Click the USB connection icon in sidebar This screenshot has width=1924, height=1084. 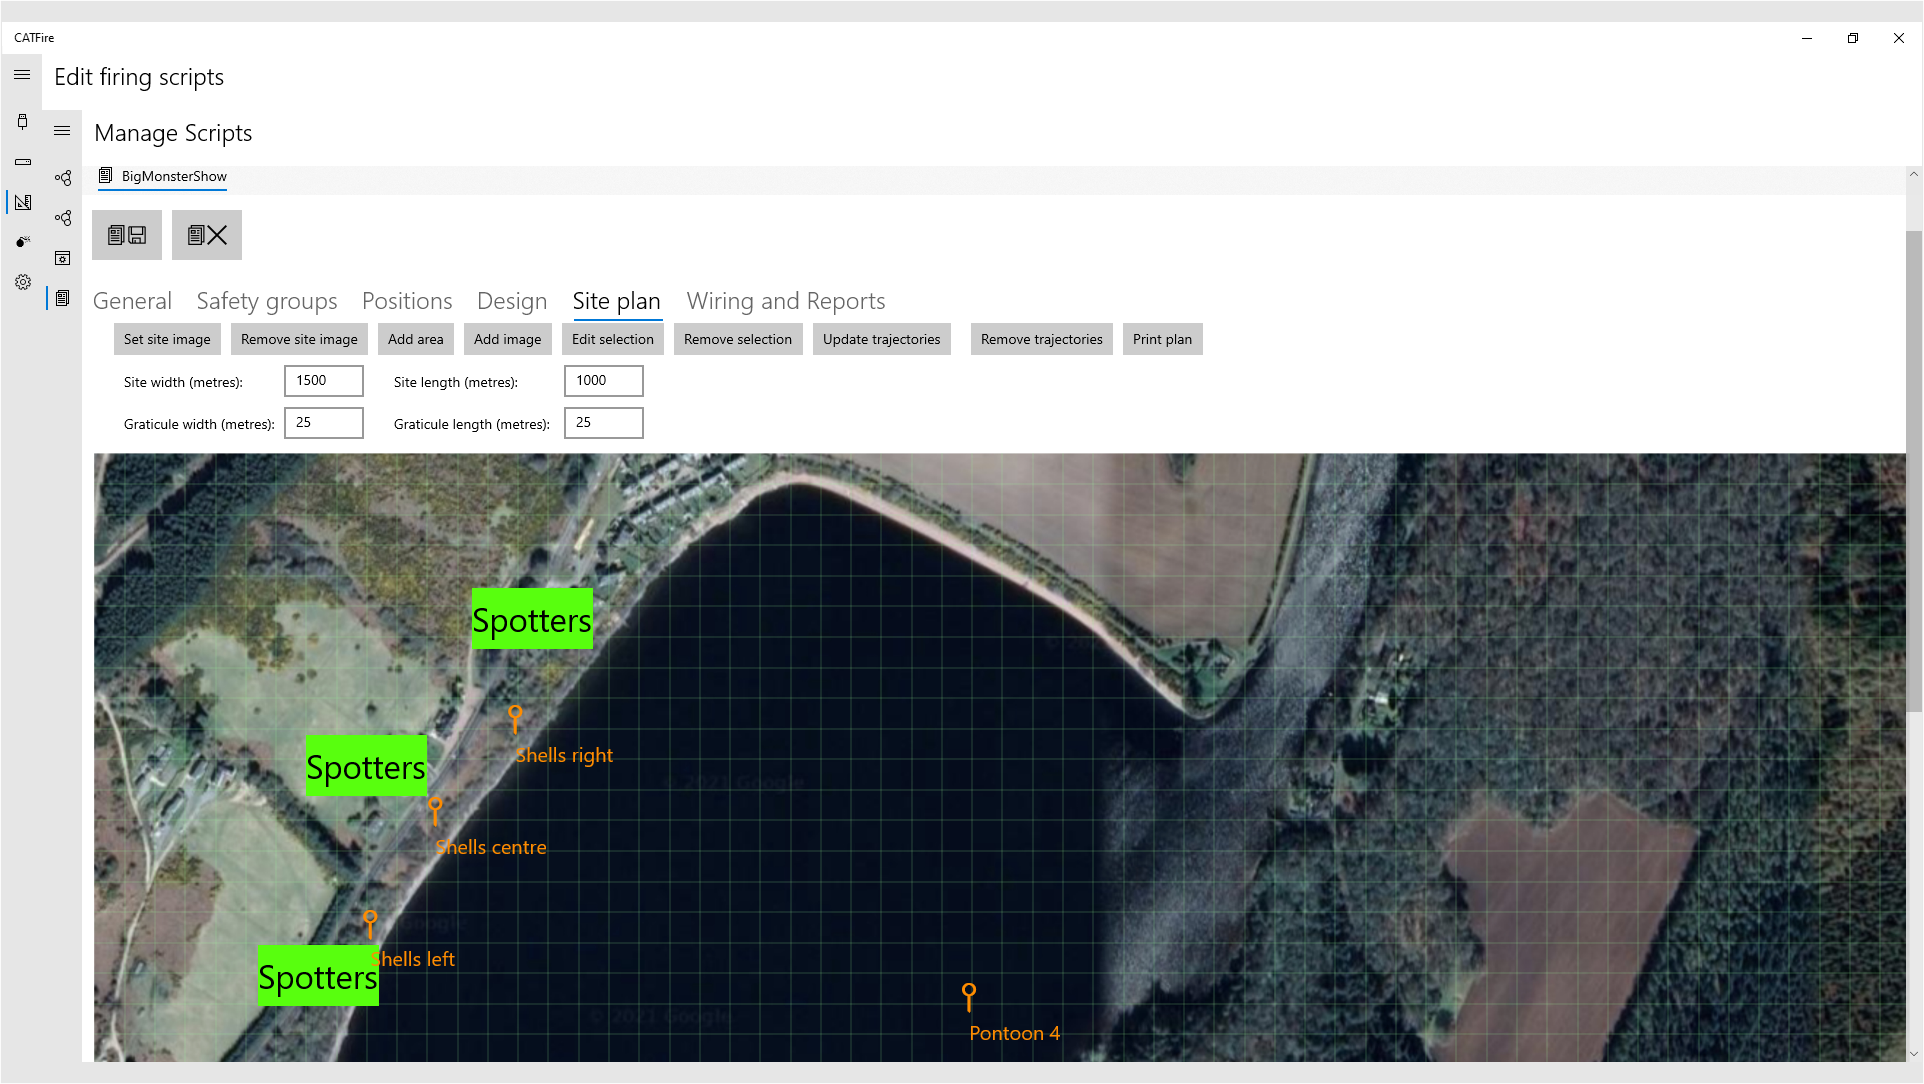pyautogui.click(x=22, y=122)
